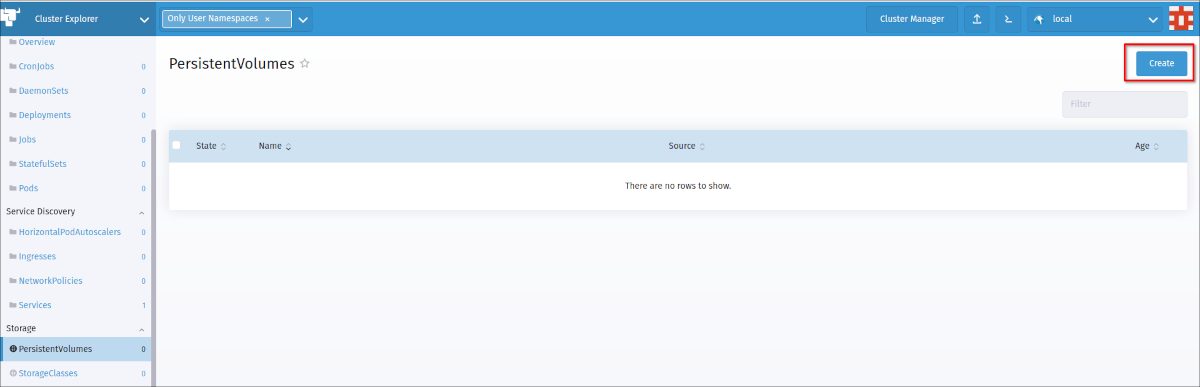
Task: Collapse the Storage section
Action: [x=141, y=329]
